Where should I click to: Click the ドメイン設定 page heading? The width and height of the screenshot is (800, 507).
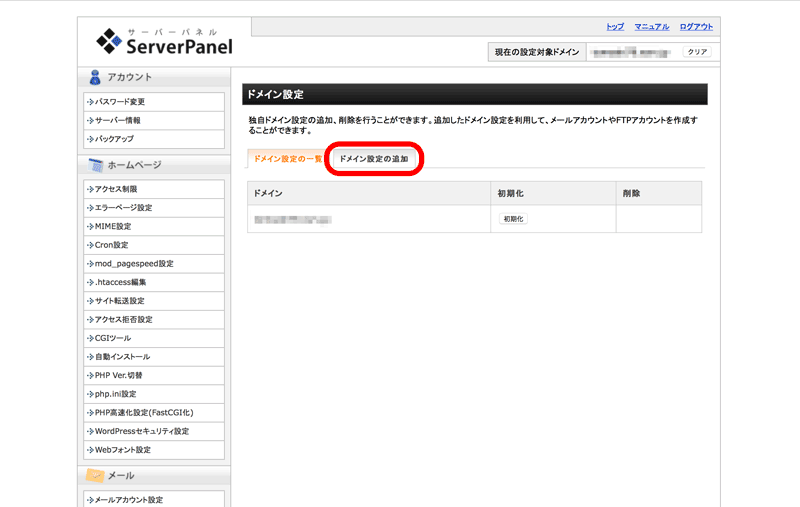point(276,94)
